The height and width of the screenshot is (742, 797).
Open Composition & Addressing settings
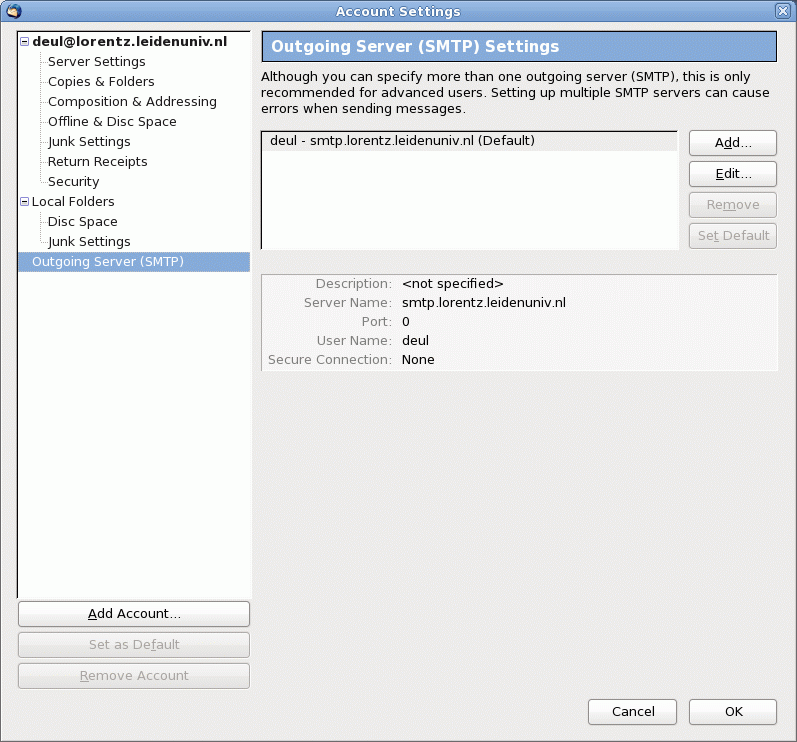point(132,102)
